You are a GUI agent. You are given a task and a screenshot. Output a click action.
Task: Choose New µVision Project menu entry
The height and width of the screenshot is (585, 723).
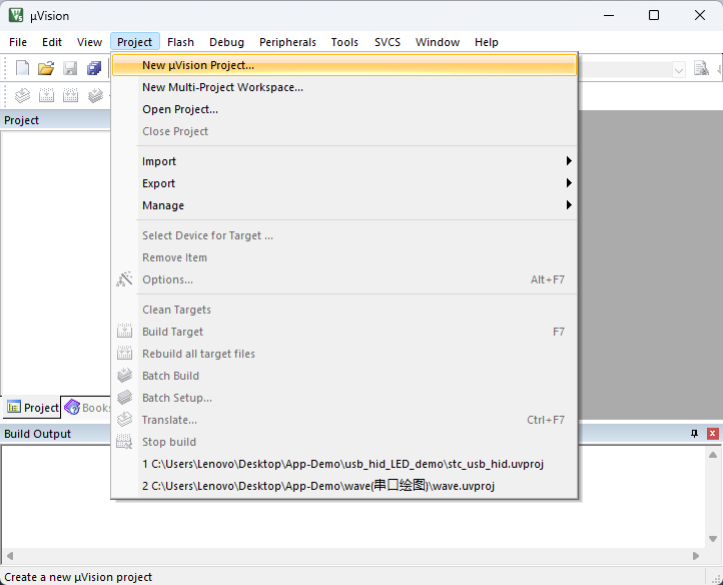pyautogui.click(x=198, y=66)
